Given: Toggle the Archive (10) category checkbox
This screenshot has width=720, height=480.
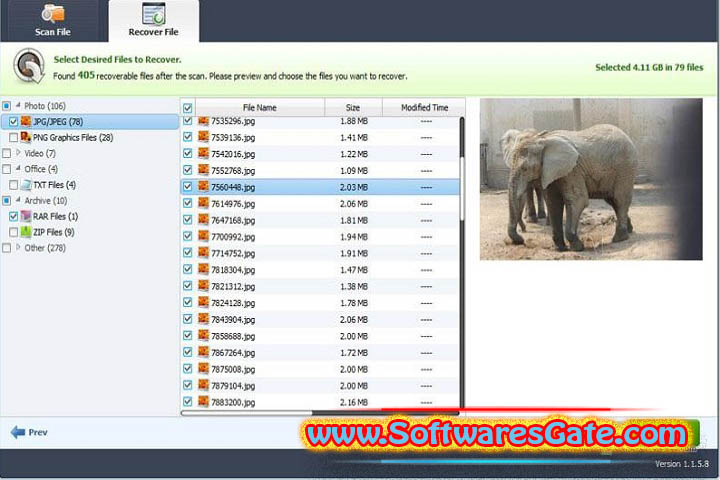Looking at the screenshot, I should (x=6, y=201).
